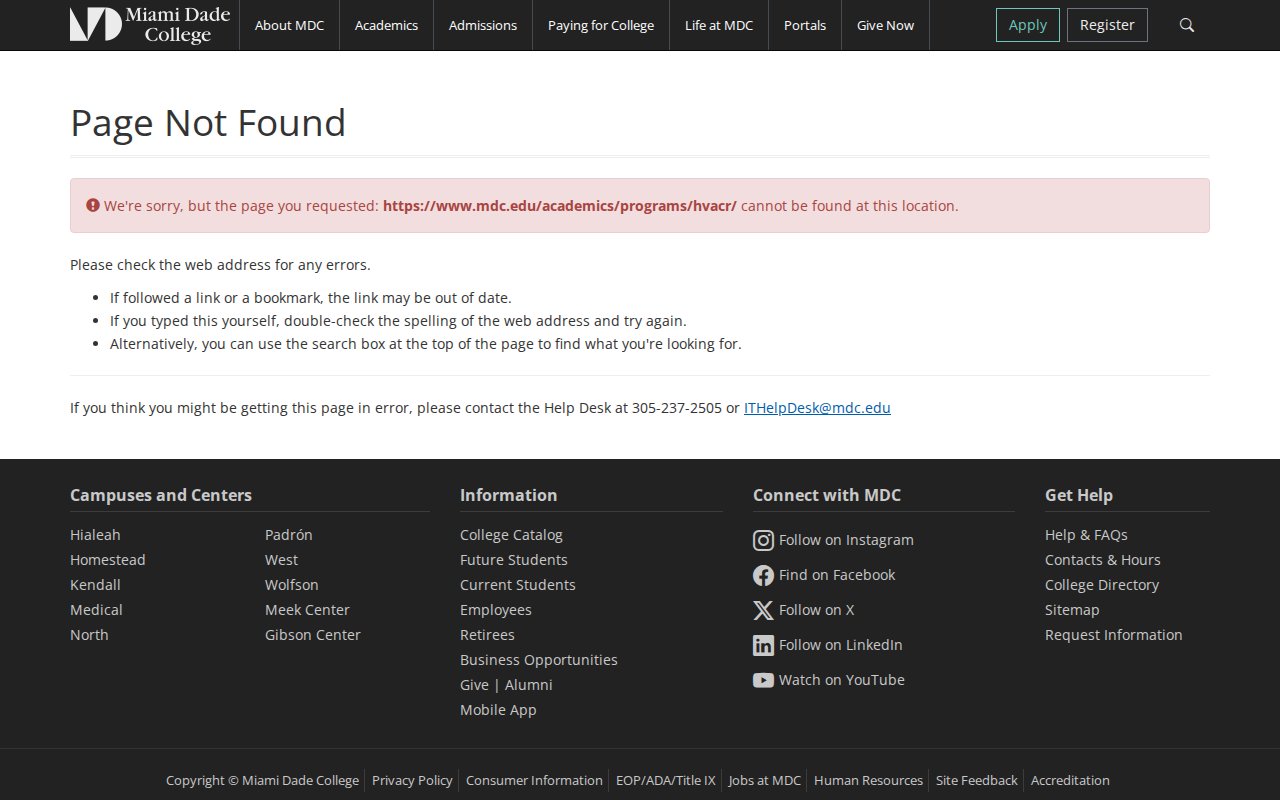Click the YouTube icon in footer

[x=763, y=681]
